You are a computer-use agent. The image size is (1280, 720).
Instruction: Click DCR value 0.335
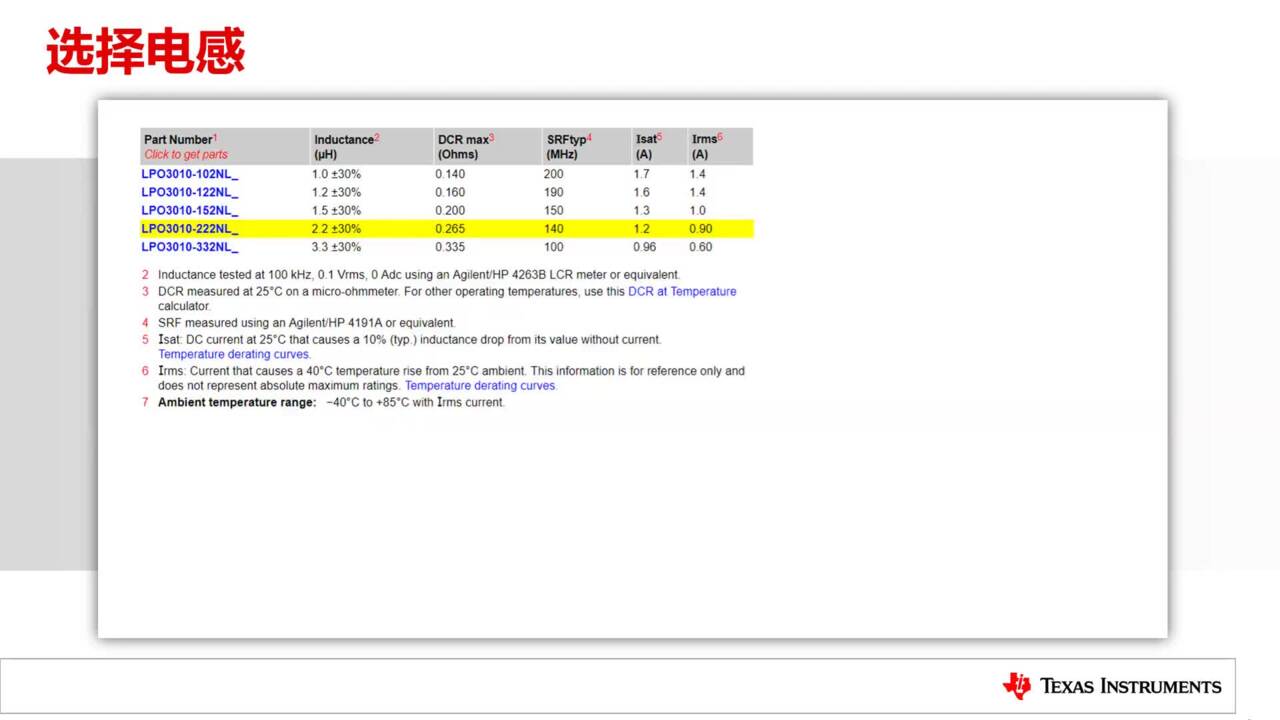[450, 247]
